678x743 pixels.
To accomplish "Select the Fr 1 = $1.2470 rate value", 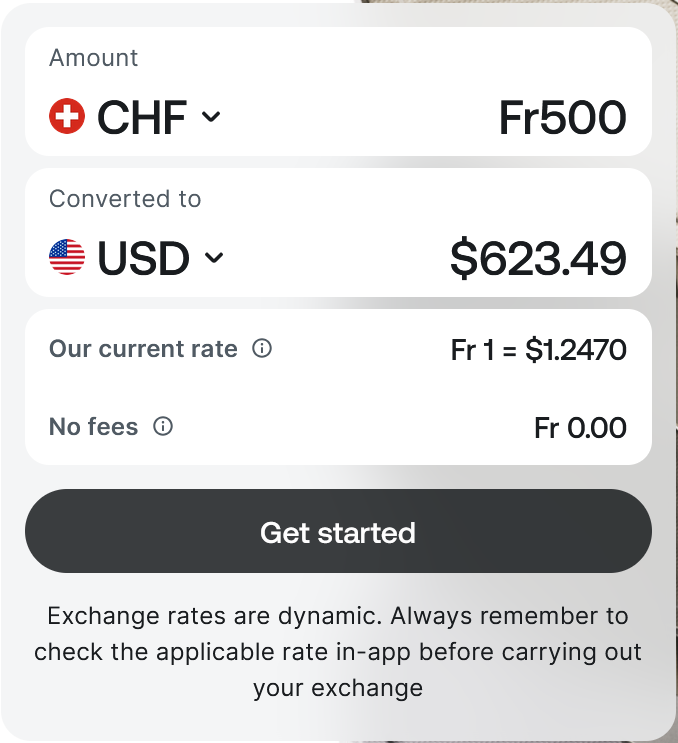I will click(x=538, y=350).
